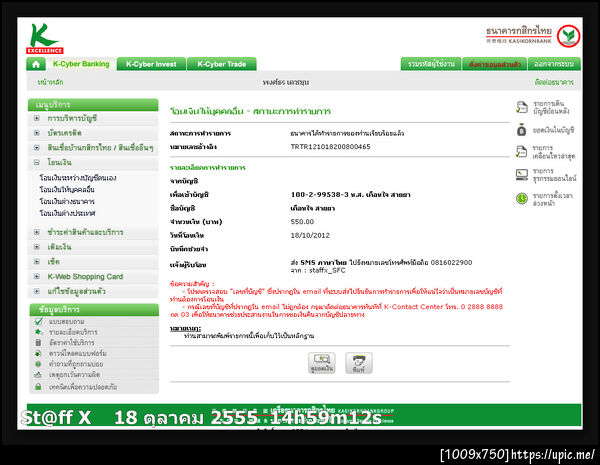
Task: Click the ติดต่อธนาคาร link
Action: (x=554, y=82)
